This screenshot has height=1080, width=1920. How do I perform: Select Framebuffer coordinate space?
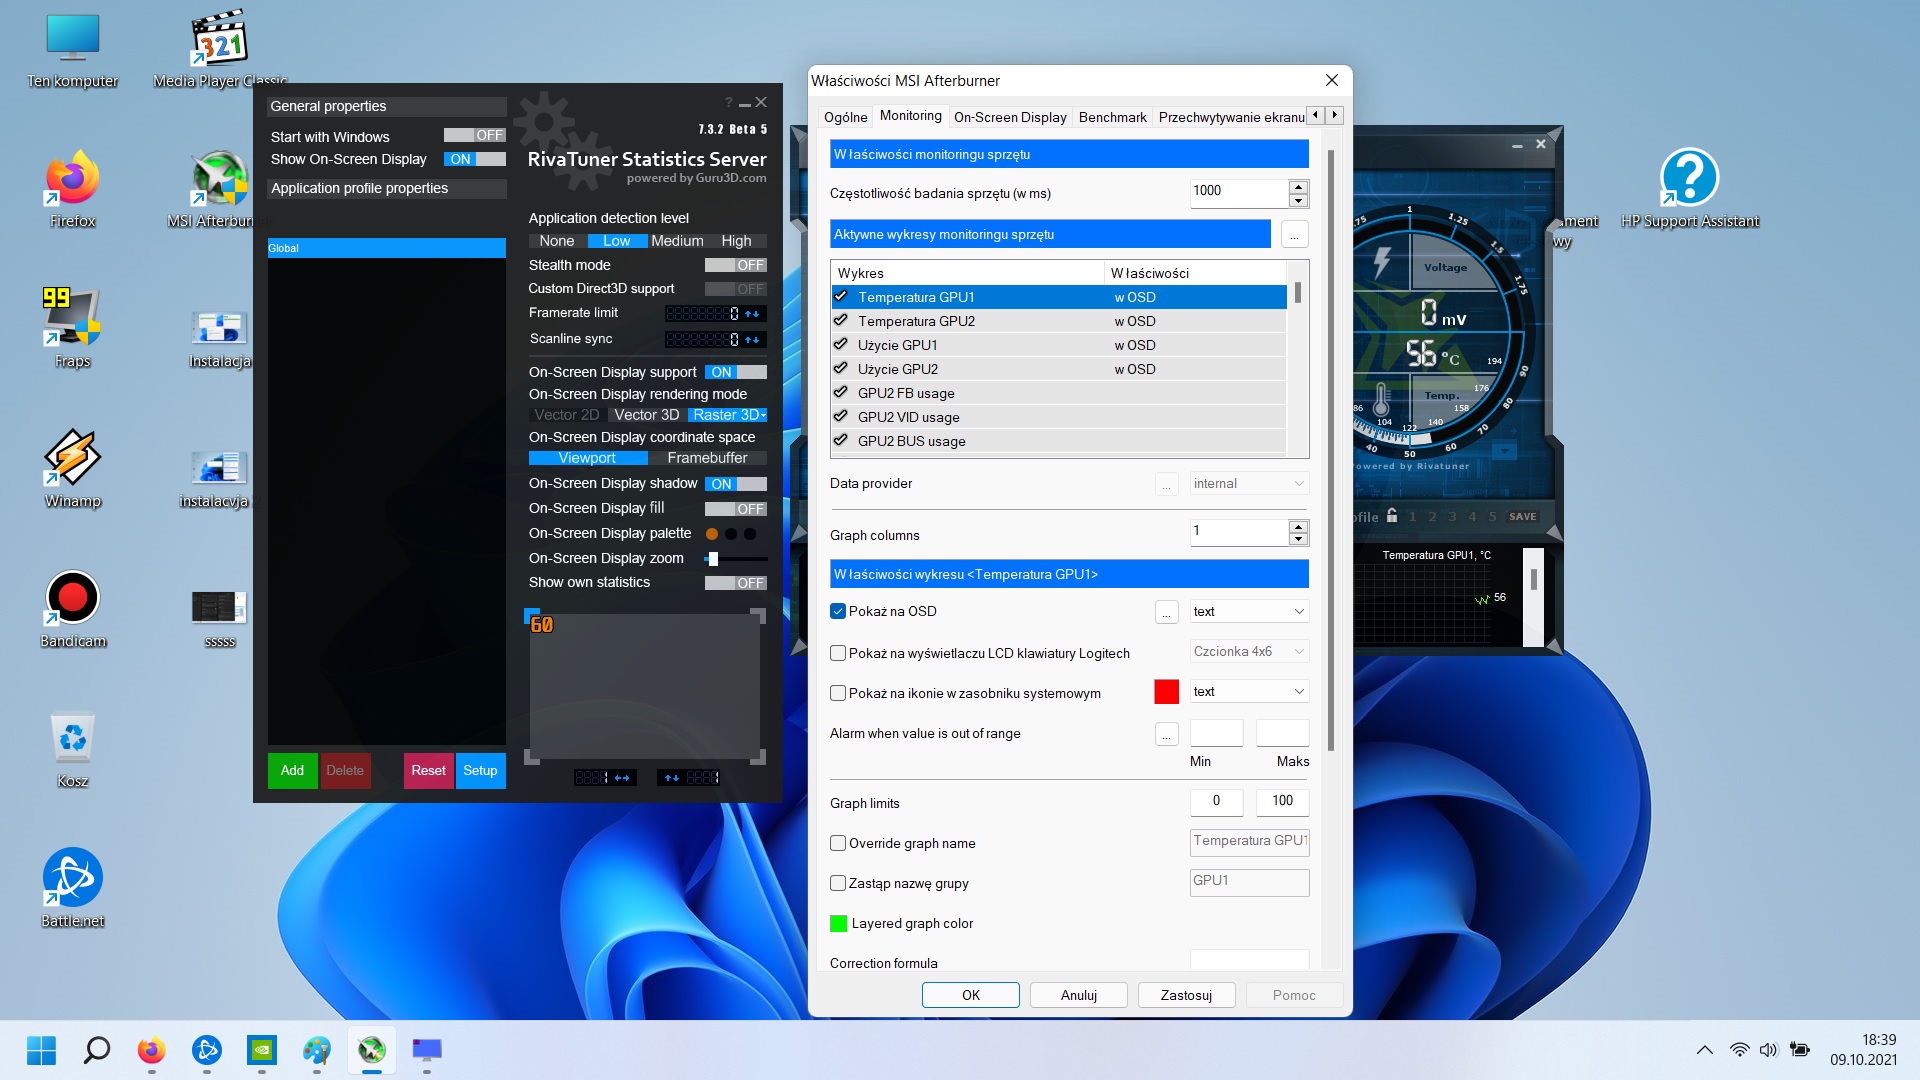click(707, 458)
